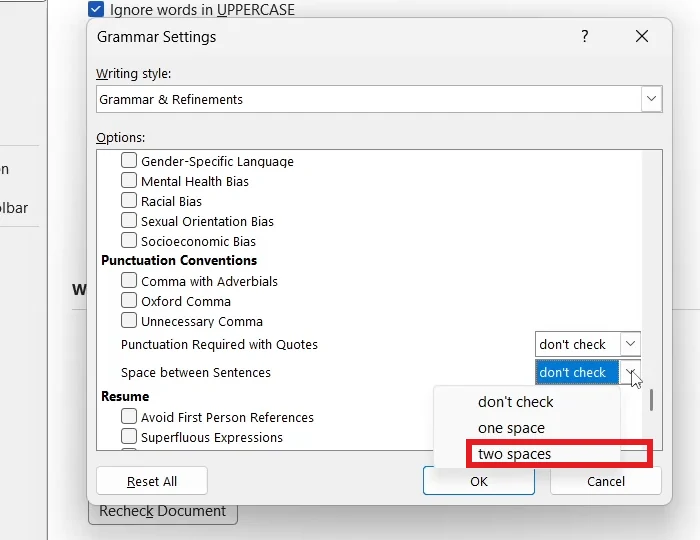The image size is (700, 540).
Task: Click the Space between Sentences label
Action: (x=196, y=373)
